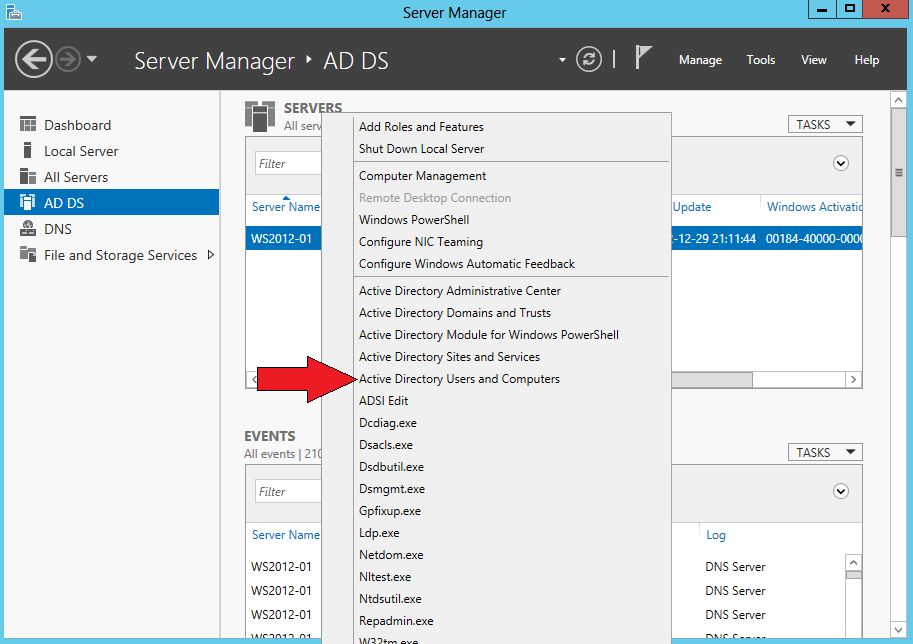
Task: Expand File and Storage Services arrow
Action: (211, 254)
